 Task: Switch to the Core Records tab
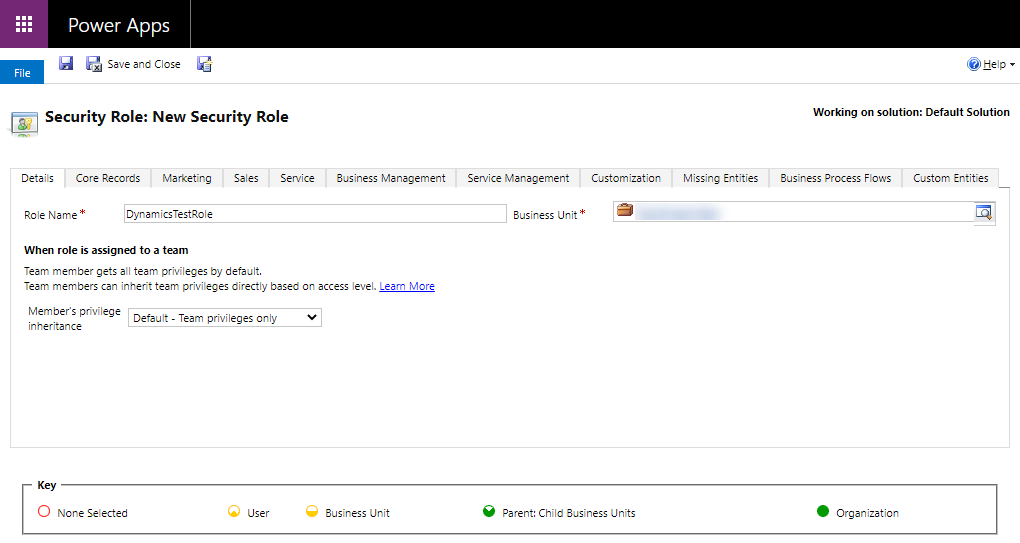108,178
